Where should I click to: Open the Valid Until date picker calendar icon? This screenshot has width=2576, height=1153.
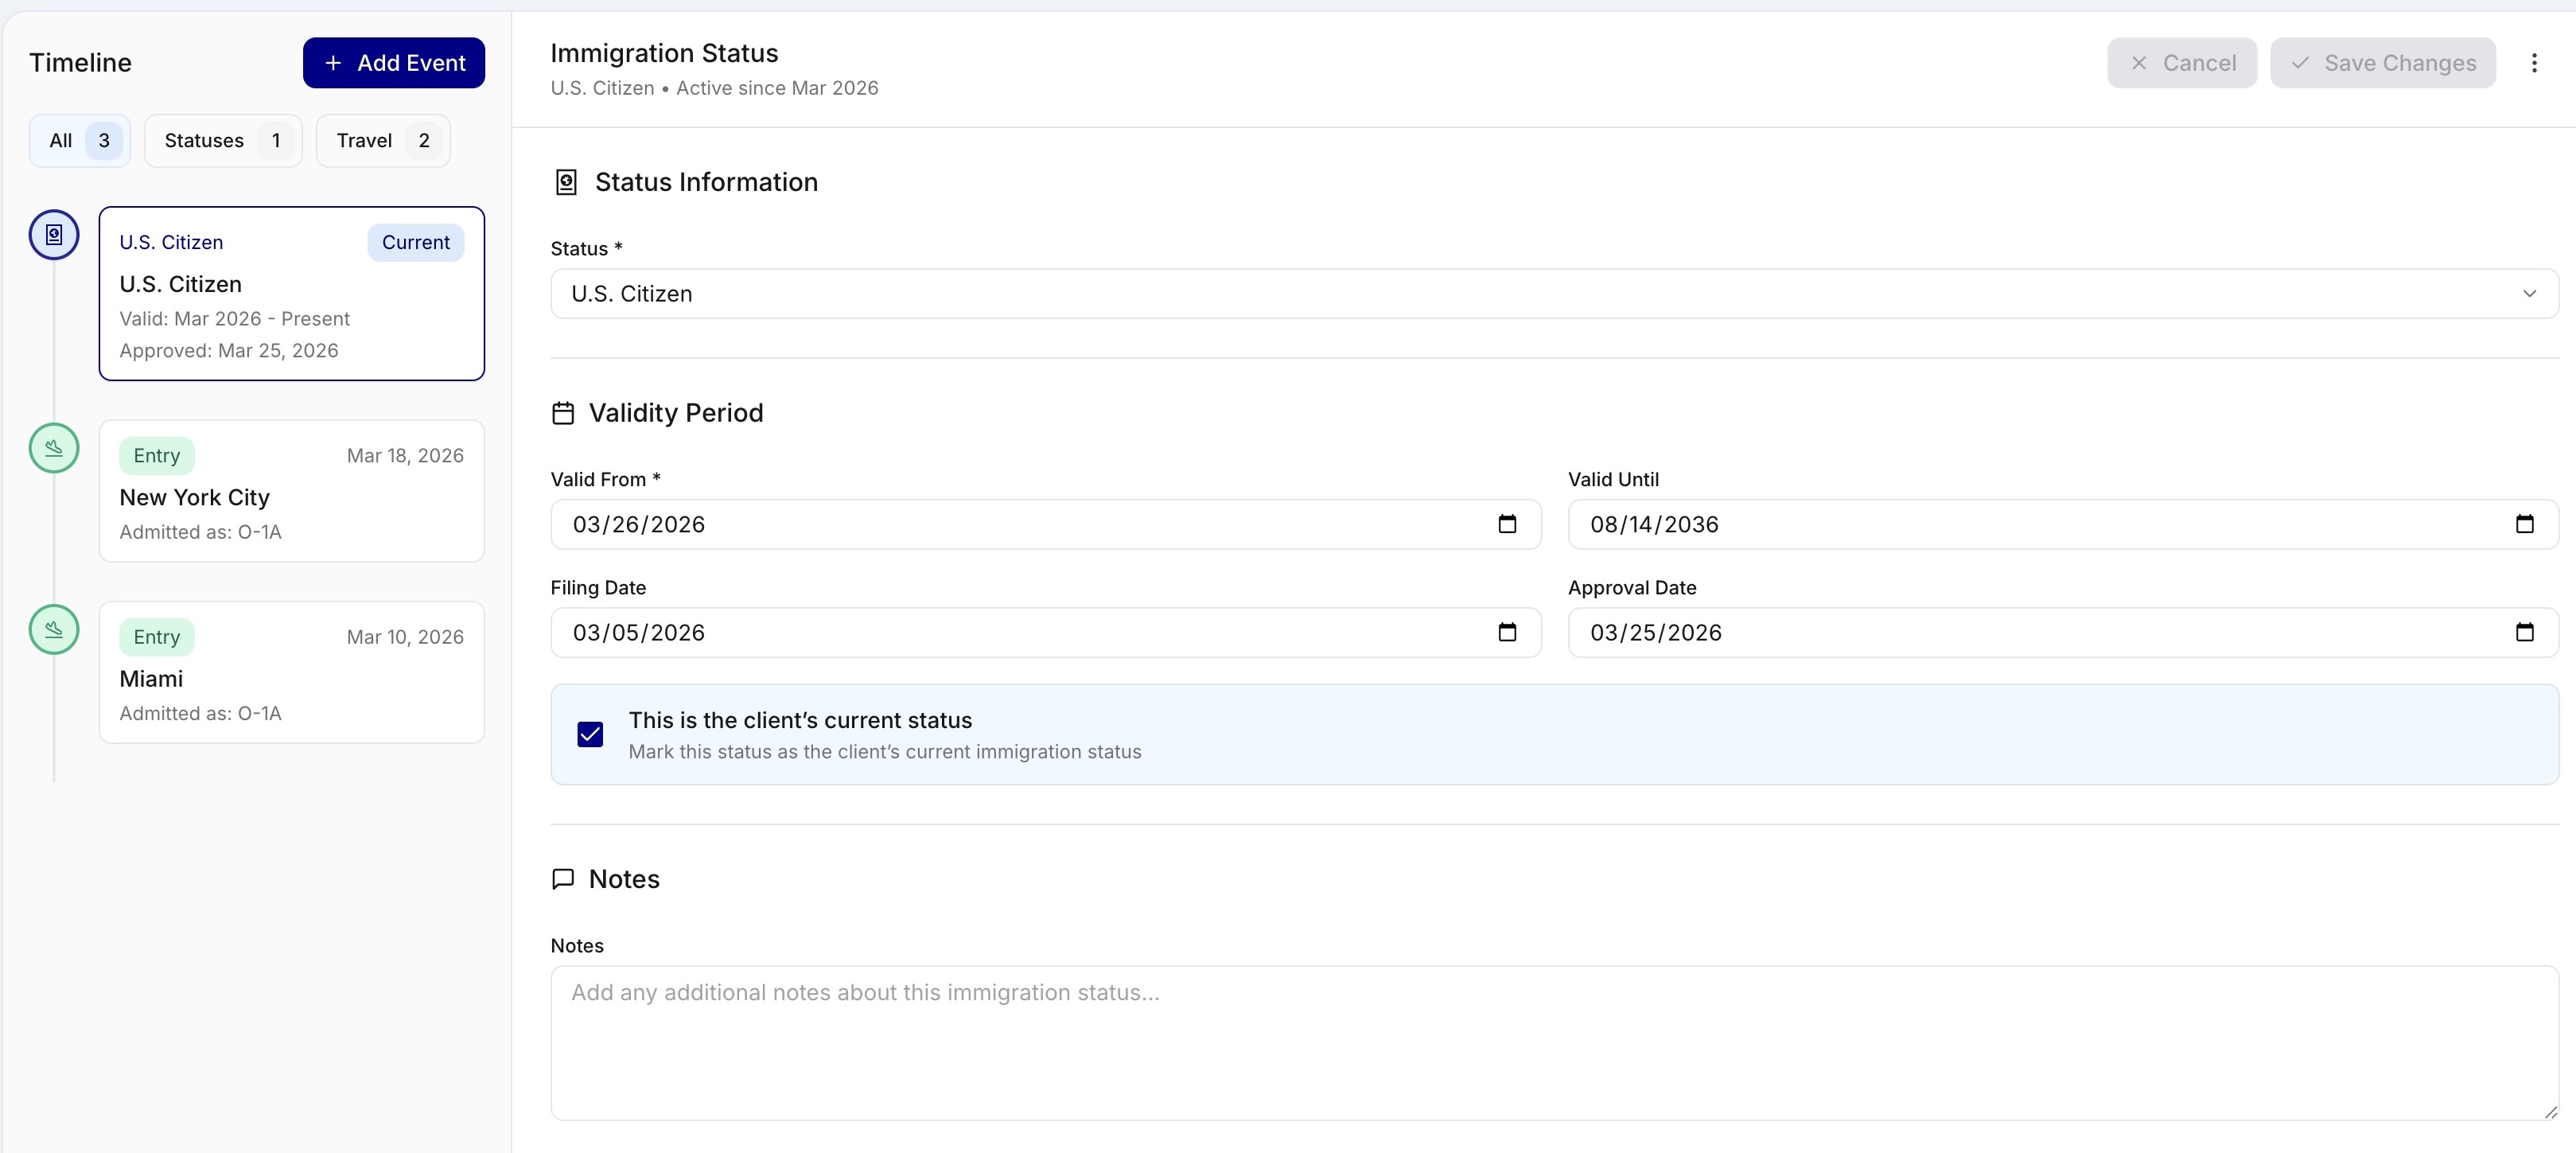2526,524
